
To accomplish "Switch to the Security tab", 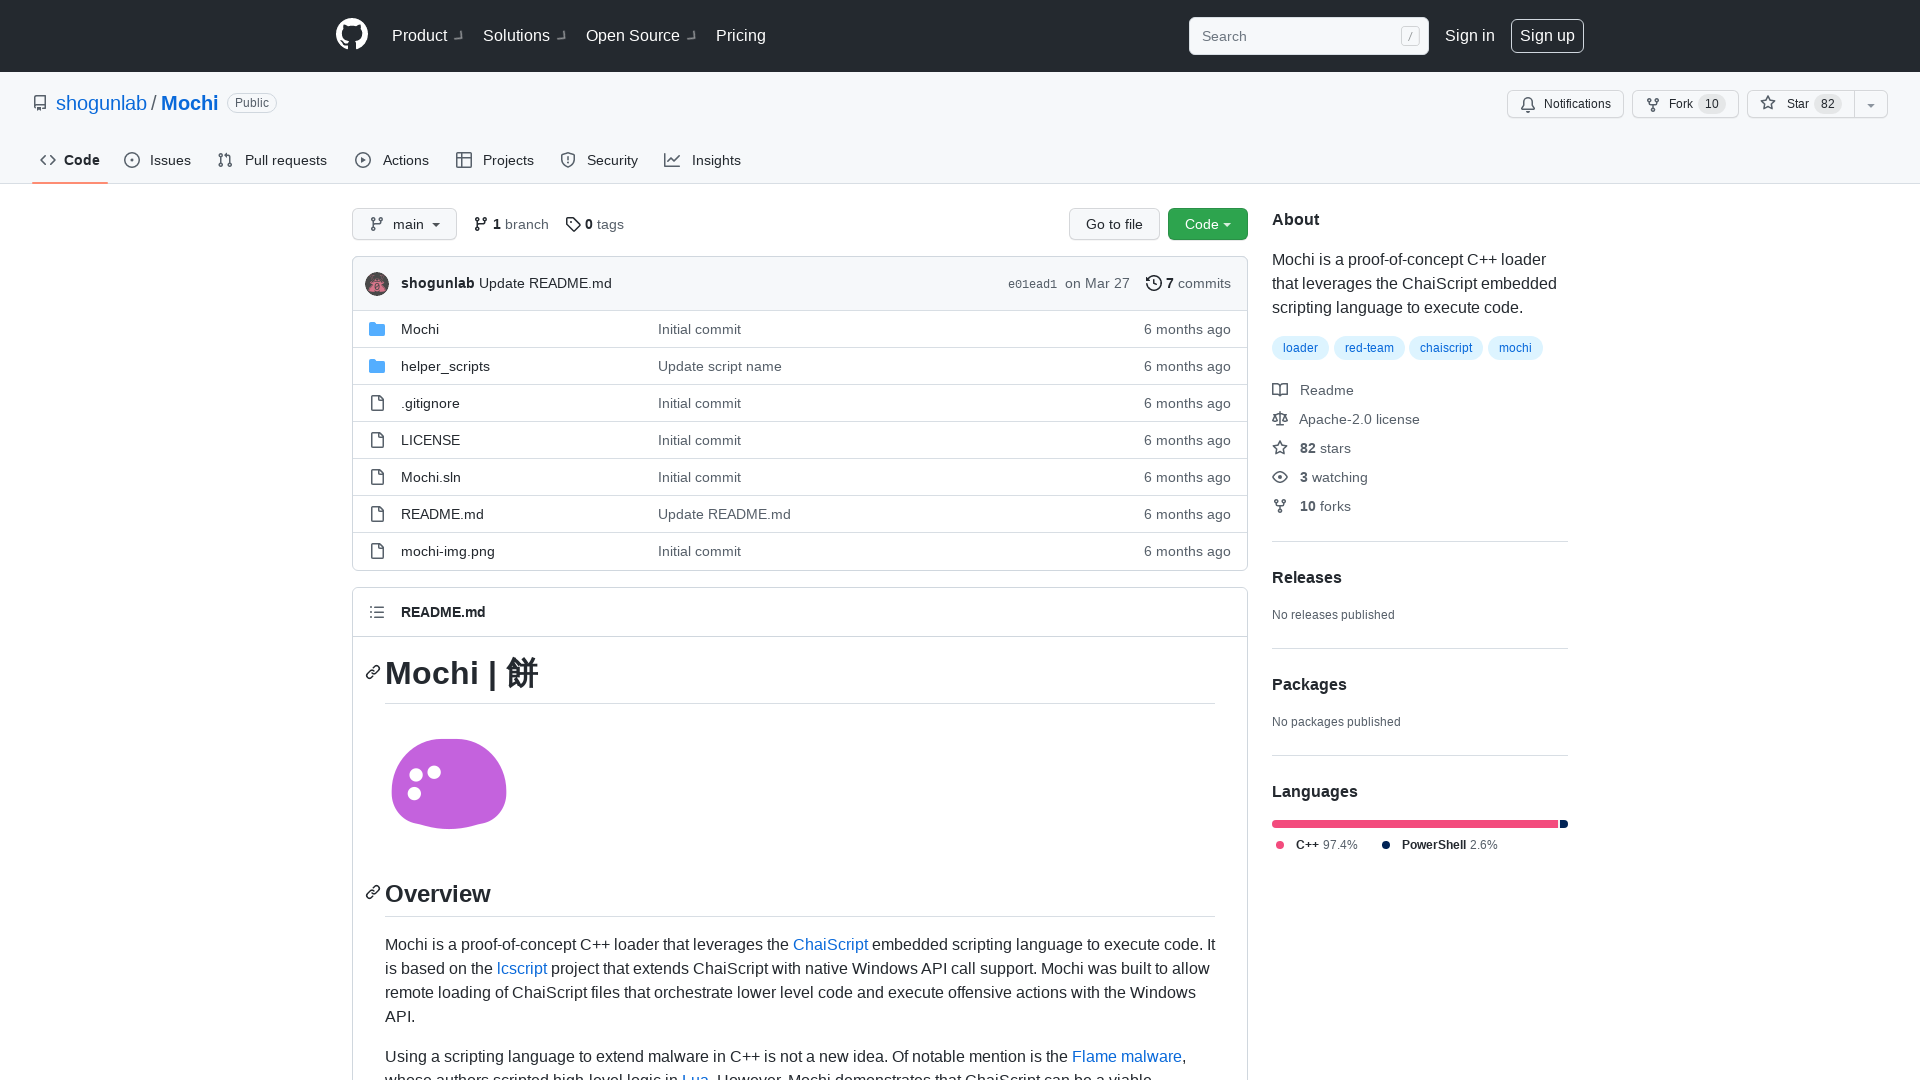I will [x=599, y=160].
